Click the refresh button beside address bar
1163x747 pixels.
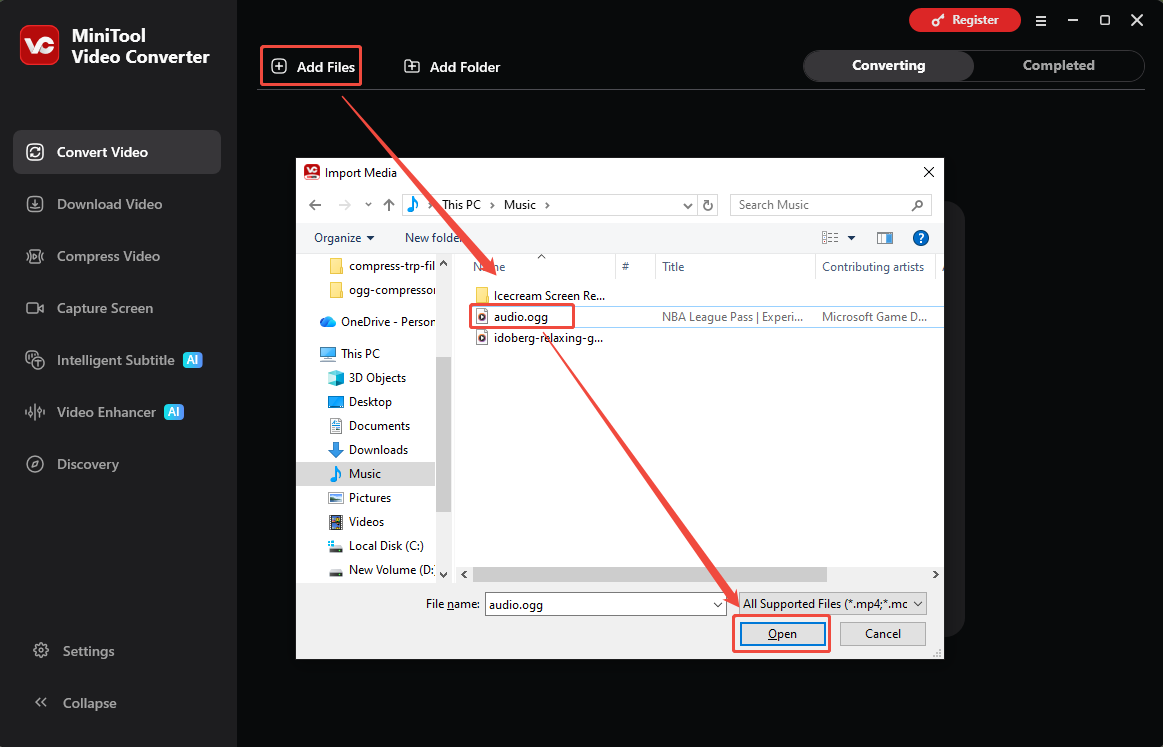[708, 205]
